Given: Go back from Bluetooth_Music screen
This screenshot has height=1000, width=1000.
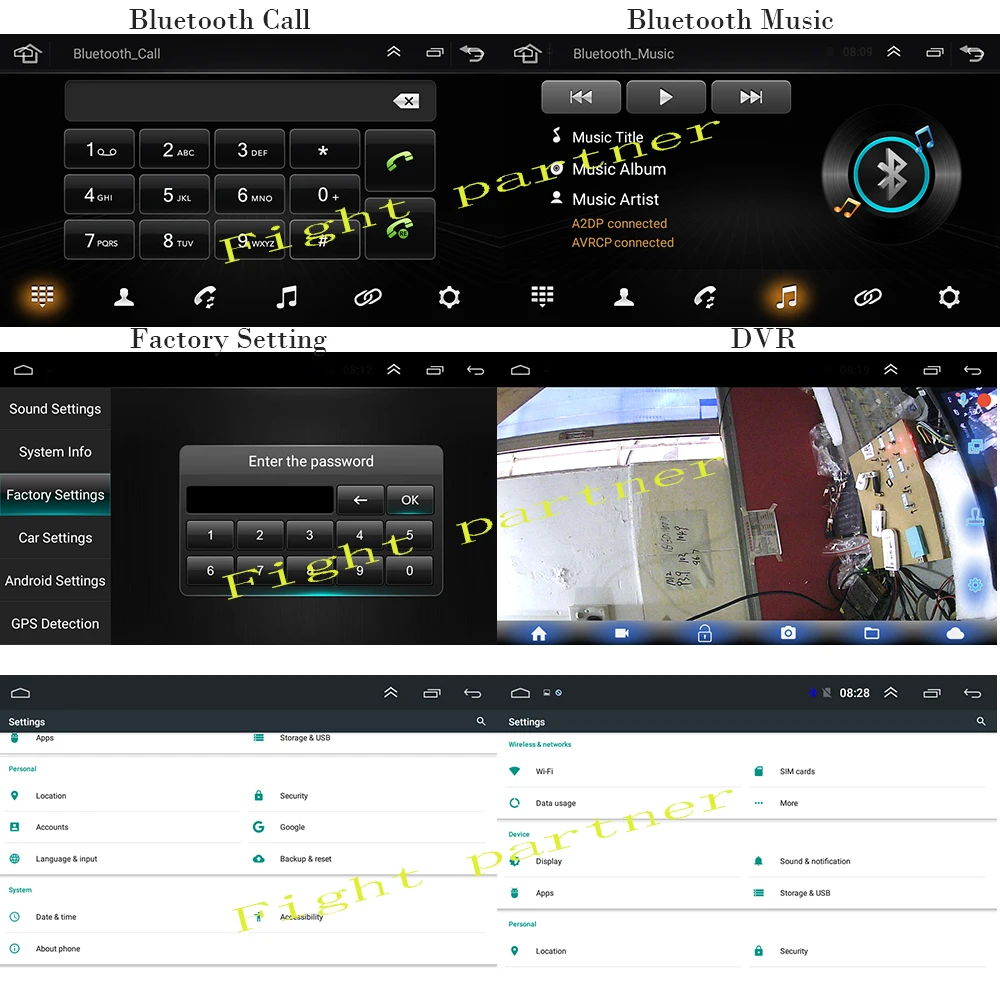Looking at the screenshot, I should (x=972, y=53).
